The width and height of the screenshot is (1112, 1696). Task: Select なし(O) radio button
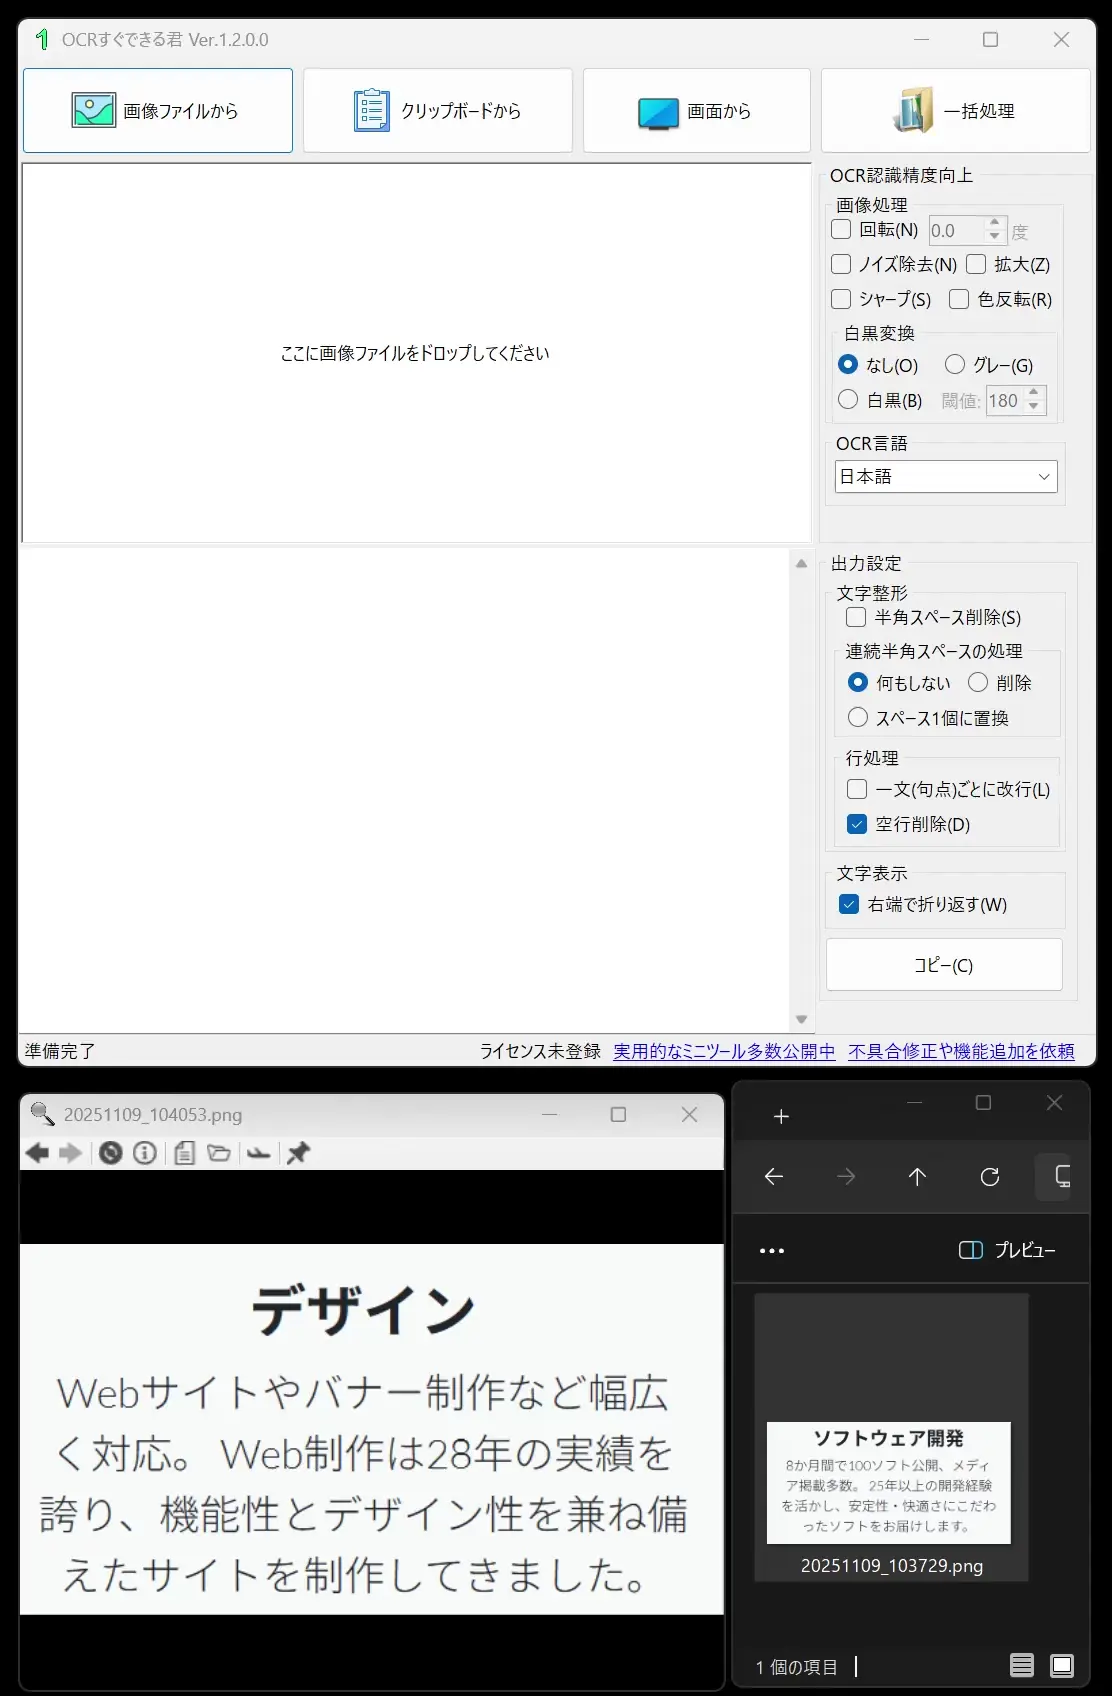click(848, 364)
